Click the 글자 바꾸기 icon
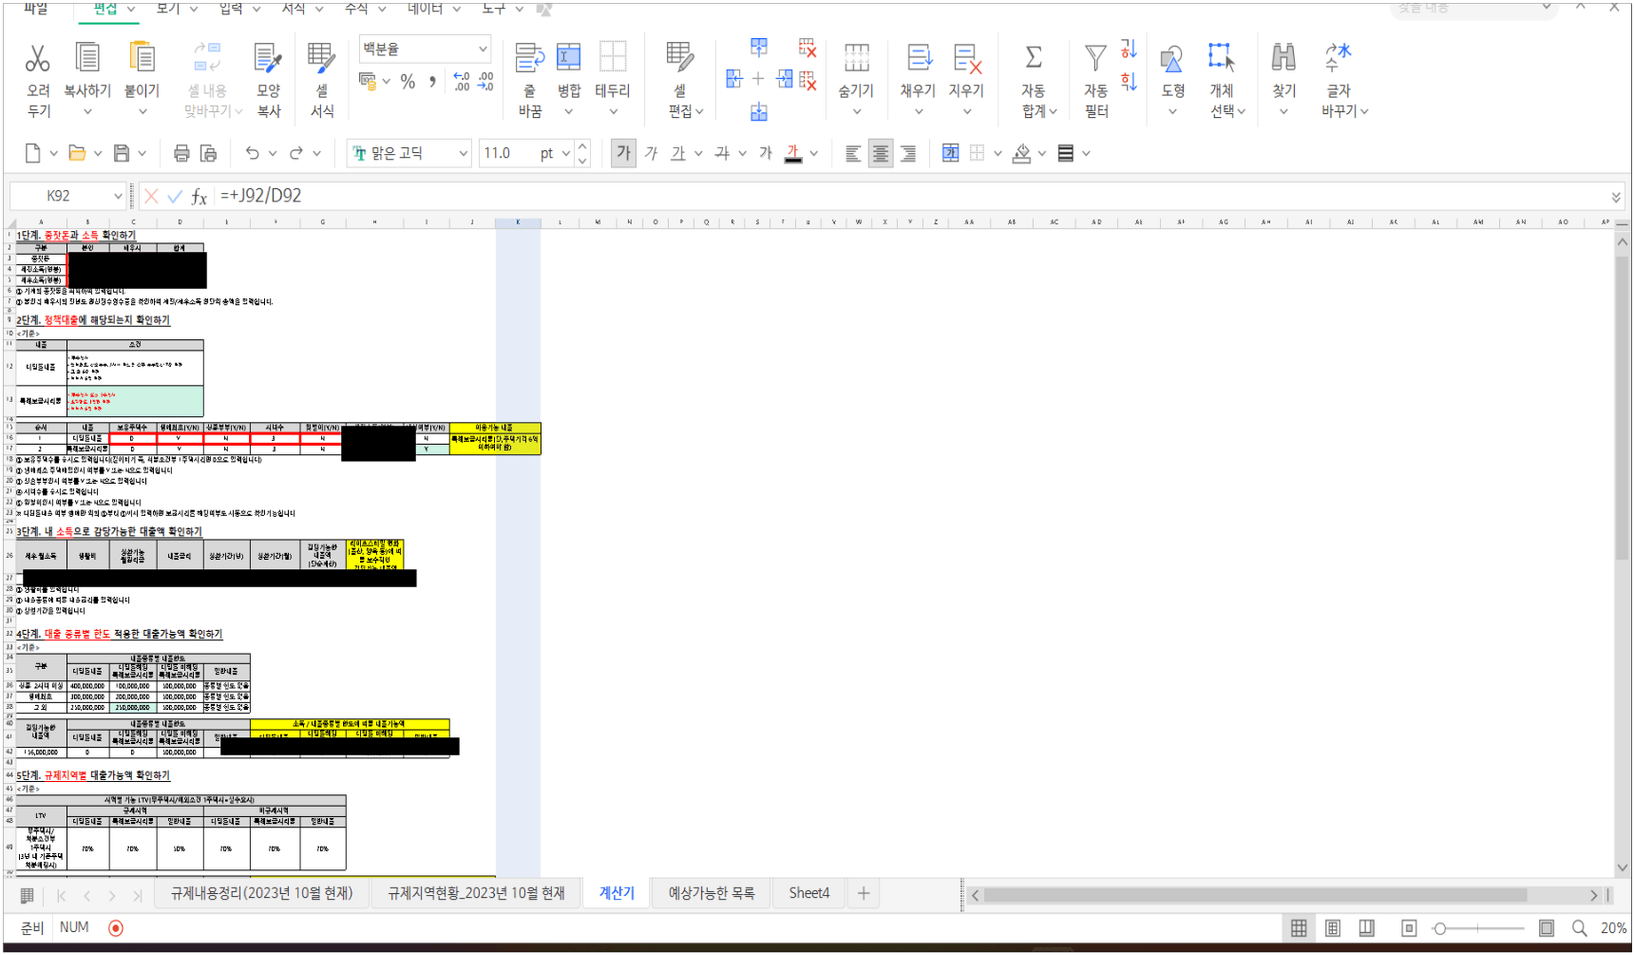This screenshot has width=1634, height=955. (1337, 58)
